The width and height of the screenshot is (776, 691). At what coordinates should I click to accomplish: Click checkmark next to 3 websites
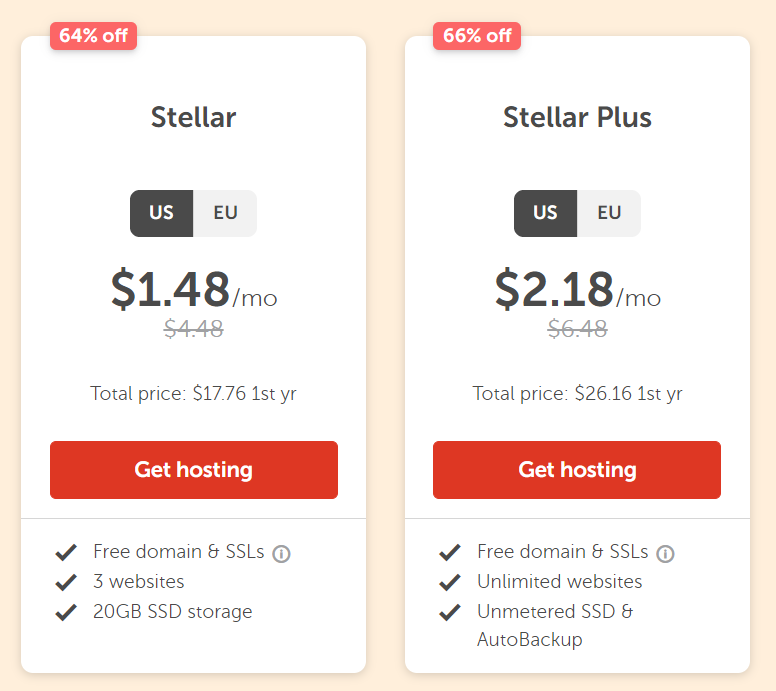(x=66, y=582)
